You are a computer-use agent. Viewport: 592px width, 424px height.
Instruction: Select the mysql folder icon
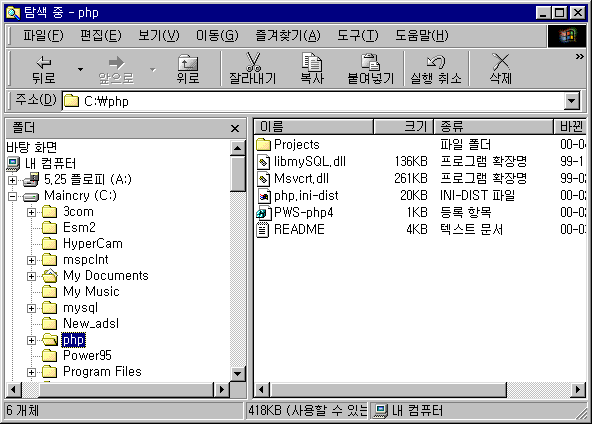(49, 308)
